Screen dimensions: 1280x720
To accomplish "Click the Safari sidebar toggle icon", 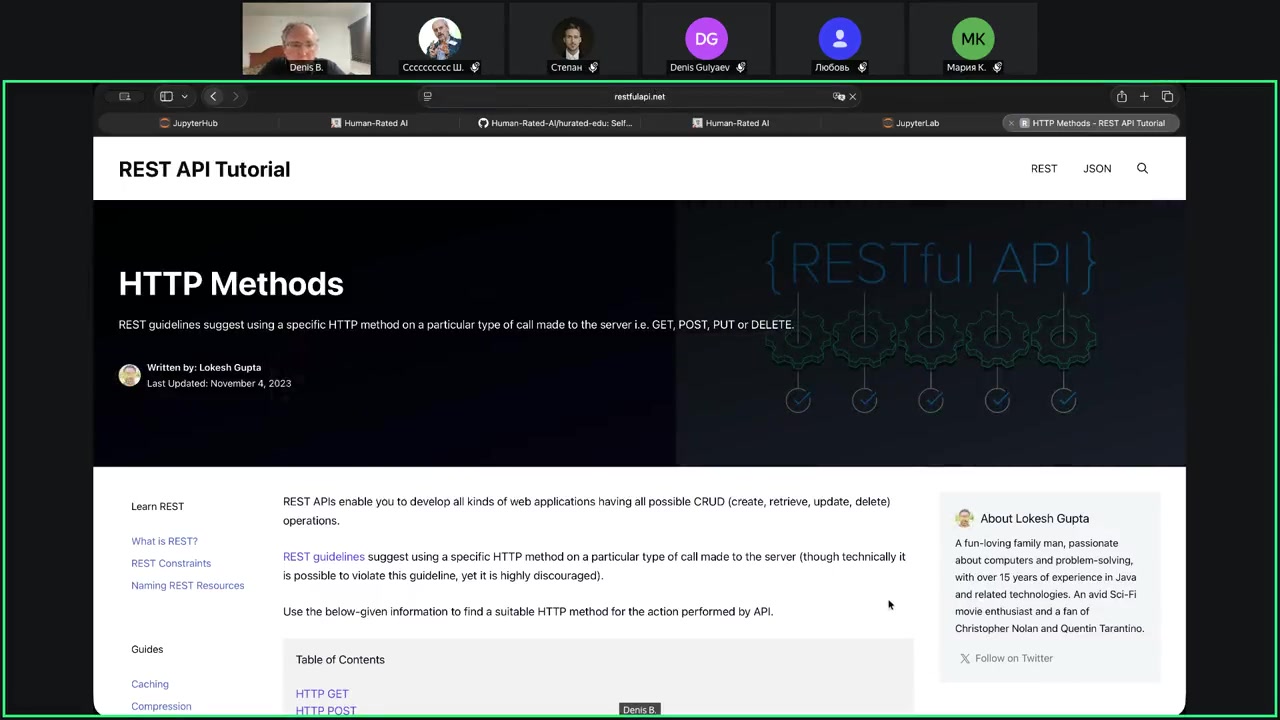I will coord(166,97).
